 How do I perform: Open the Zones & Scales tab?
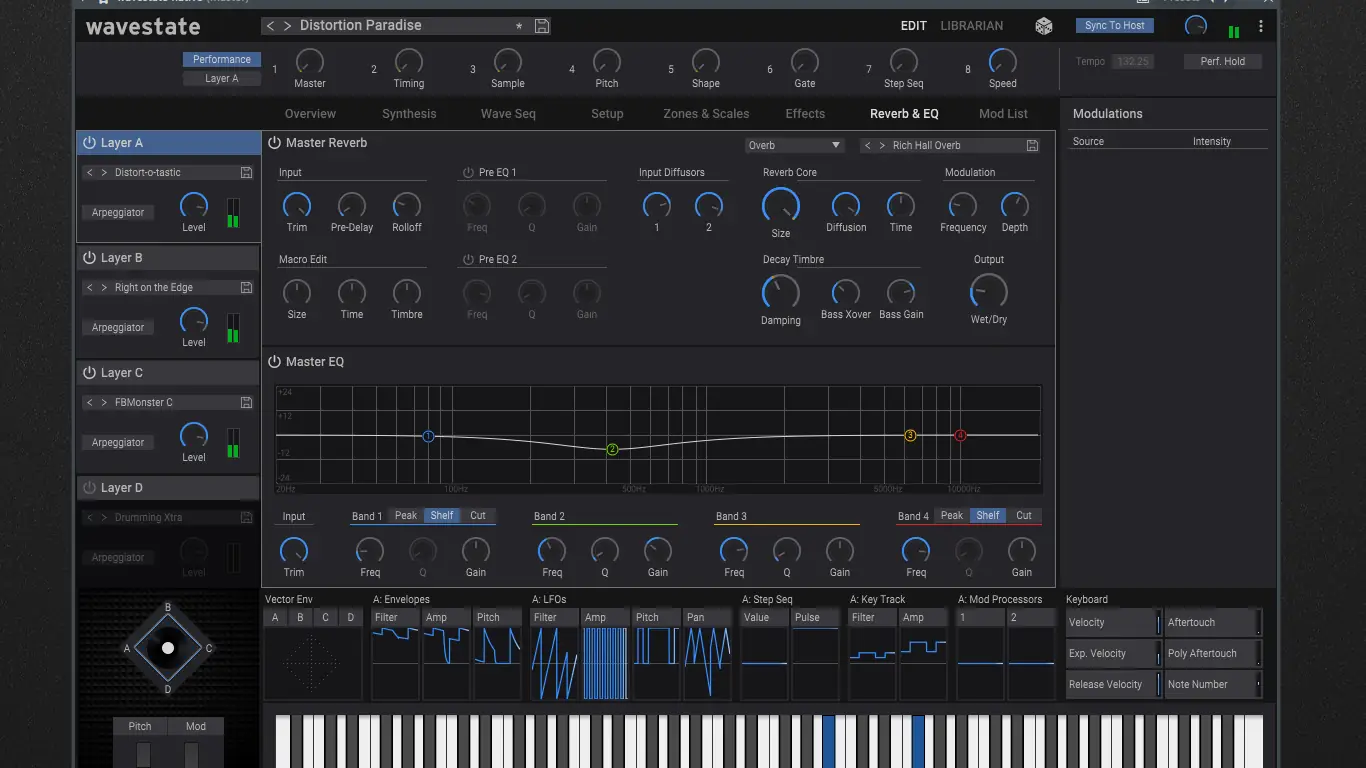(706, 114)
